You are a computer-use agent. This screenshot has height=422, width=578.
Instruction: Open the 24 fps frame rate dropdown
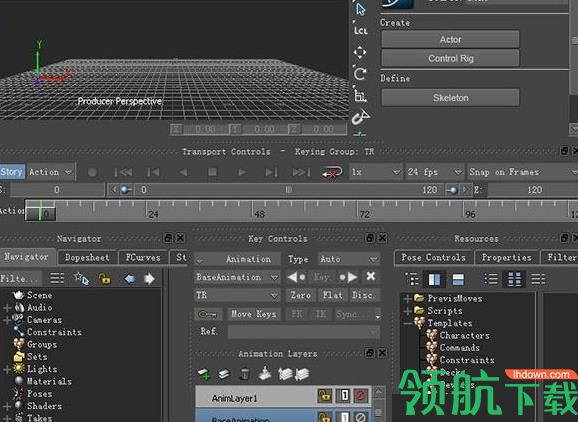coord(434,172)
